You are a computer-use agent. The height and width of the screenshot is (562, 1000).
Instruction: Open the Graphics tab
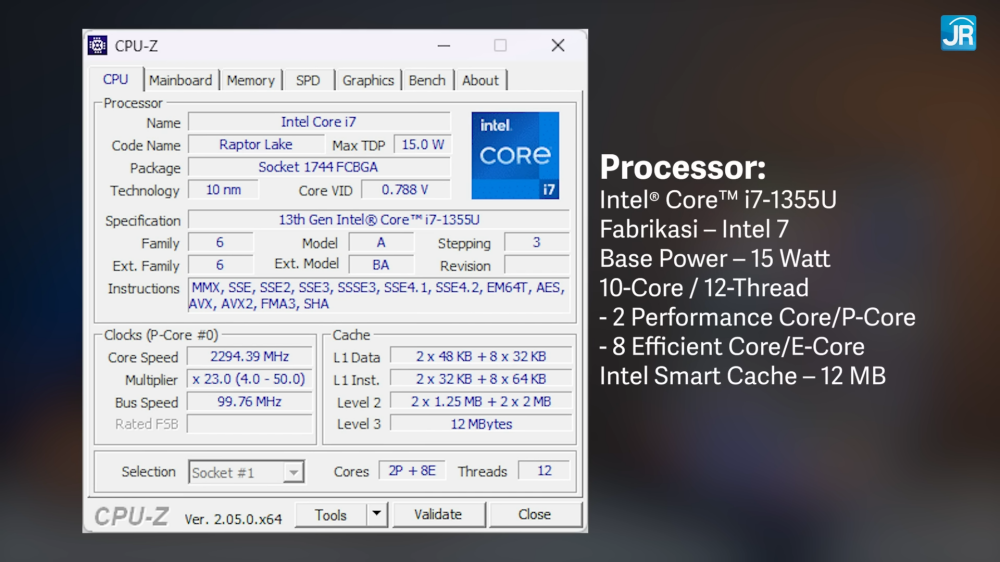(368, 80)
